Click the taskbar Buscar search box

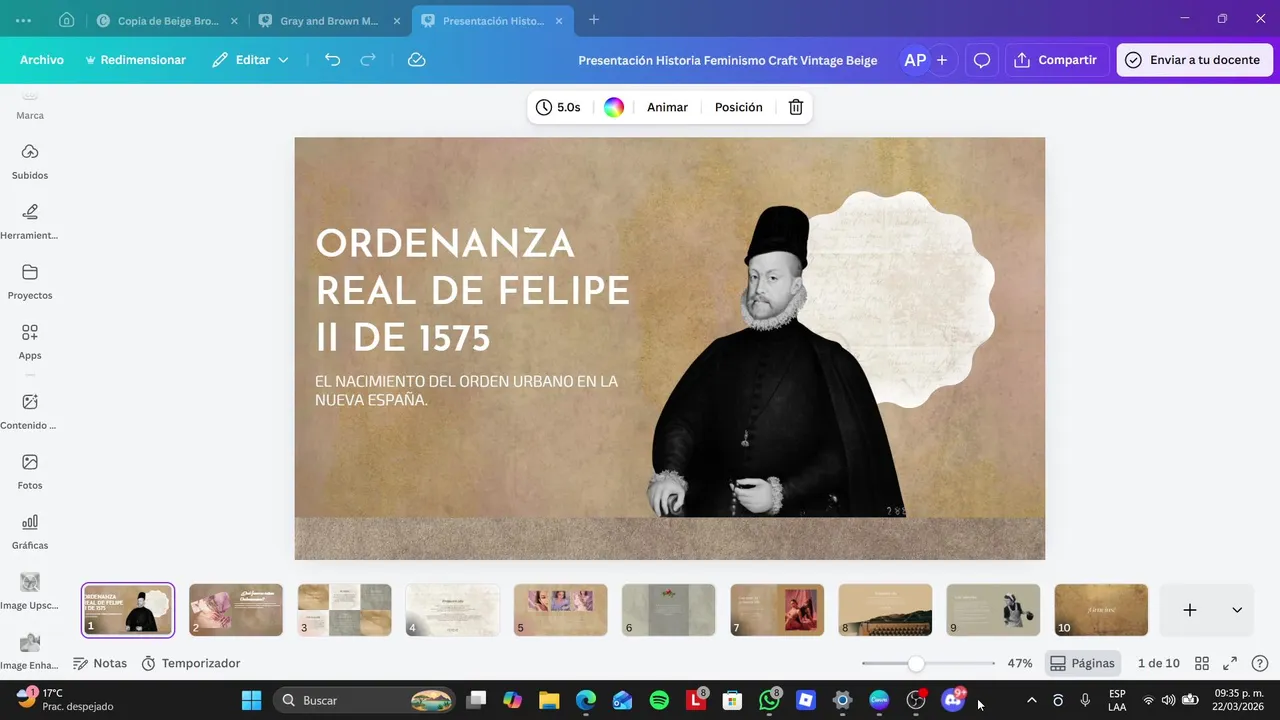tap(365, 700)
